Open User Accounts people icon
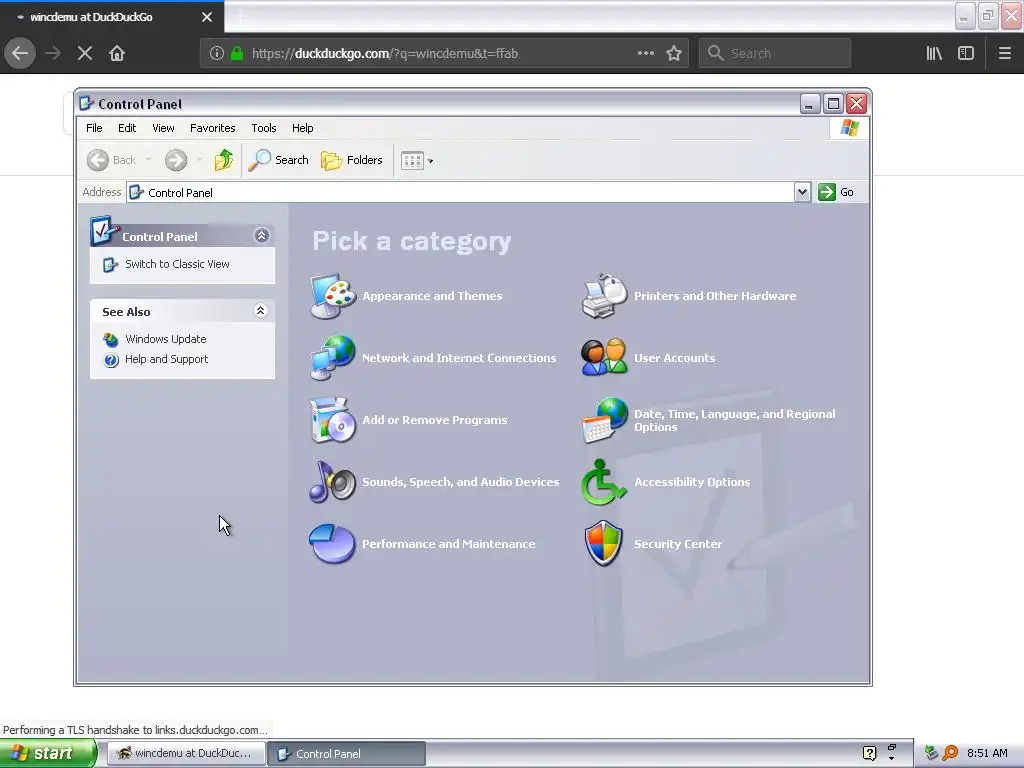The height and width of the screenshot is (768, 1024). pos(604,357)
